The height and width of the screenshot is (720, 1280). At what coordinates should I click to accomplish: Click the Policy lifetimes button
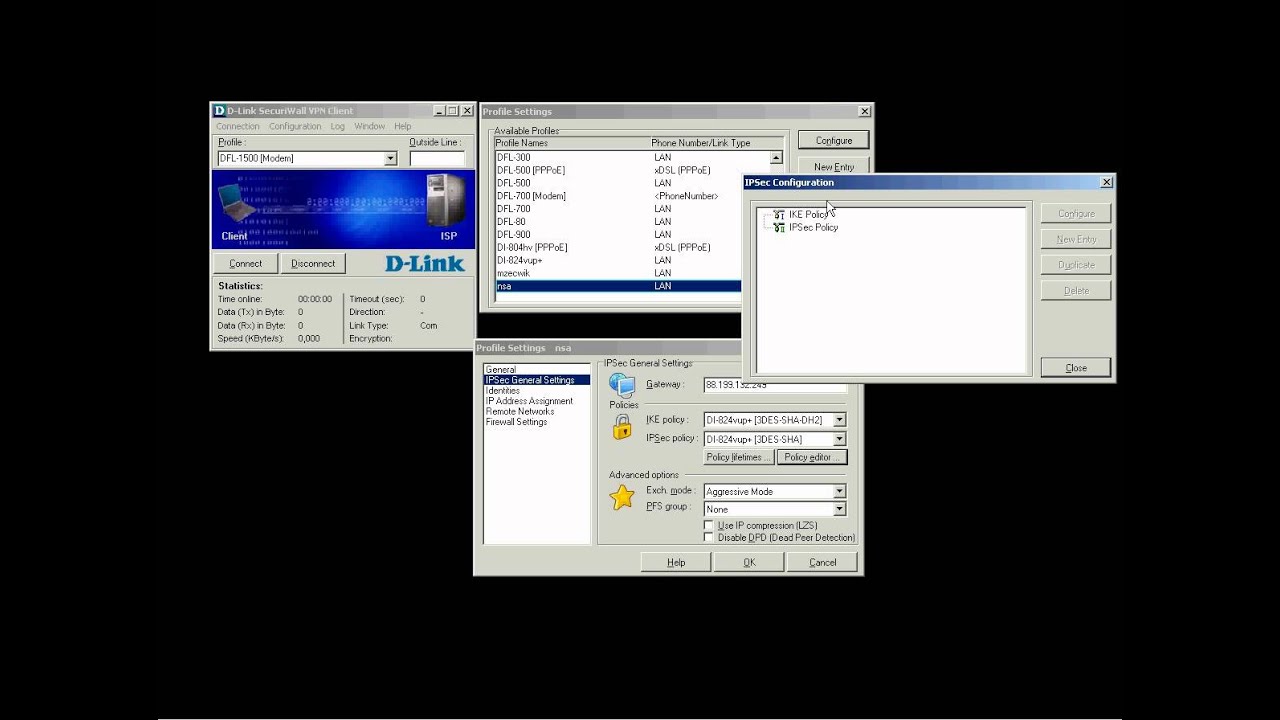click(738, 458)
